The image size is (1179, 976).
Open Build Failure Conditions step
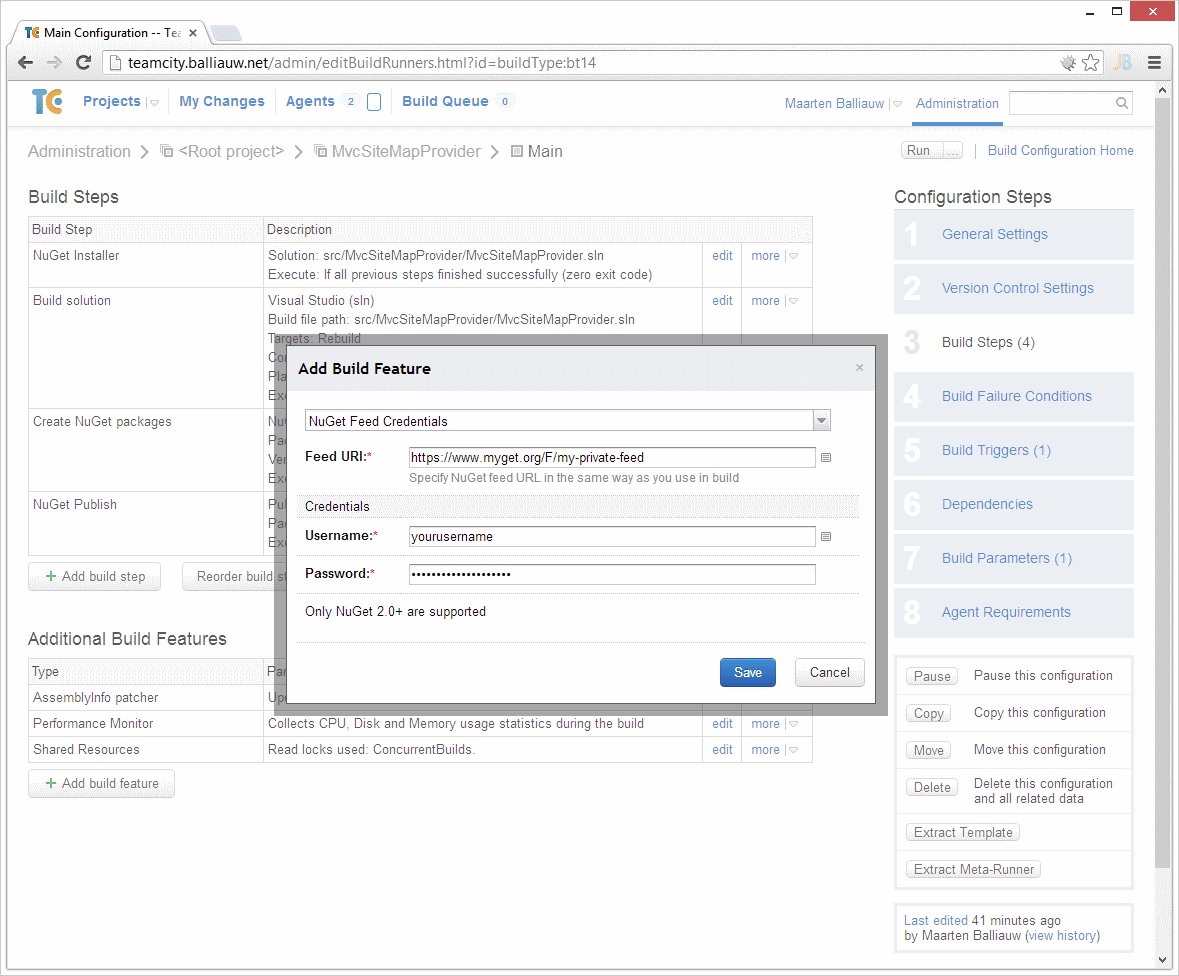(x=1016, y=396)
